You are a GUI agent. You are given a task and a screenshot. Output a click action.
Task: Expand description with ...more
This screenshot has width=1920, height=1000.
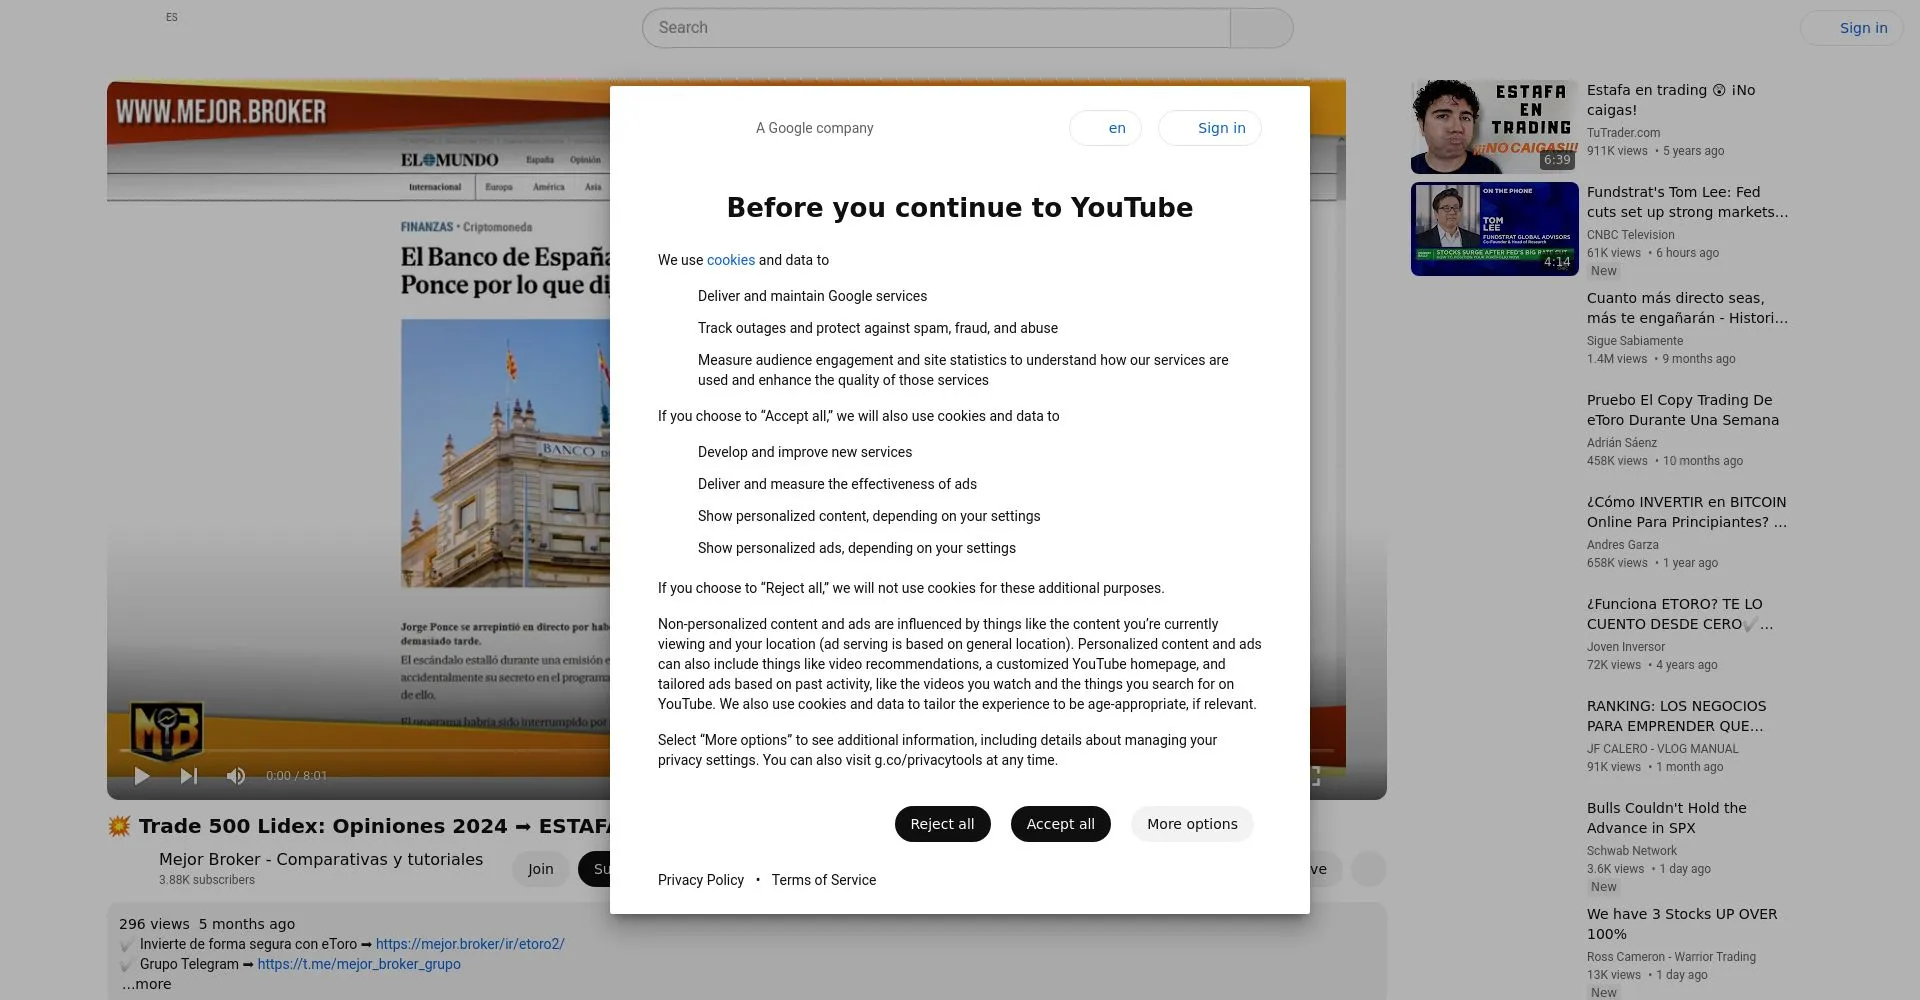click(147, 984)
